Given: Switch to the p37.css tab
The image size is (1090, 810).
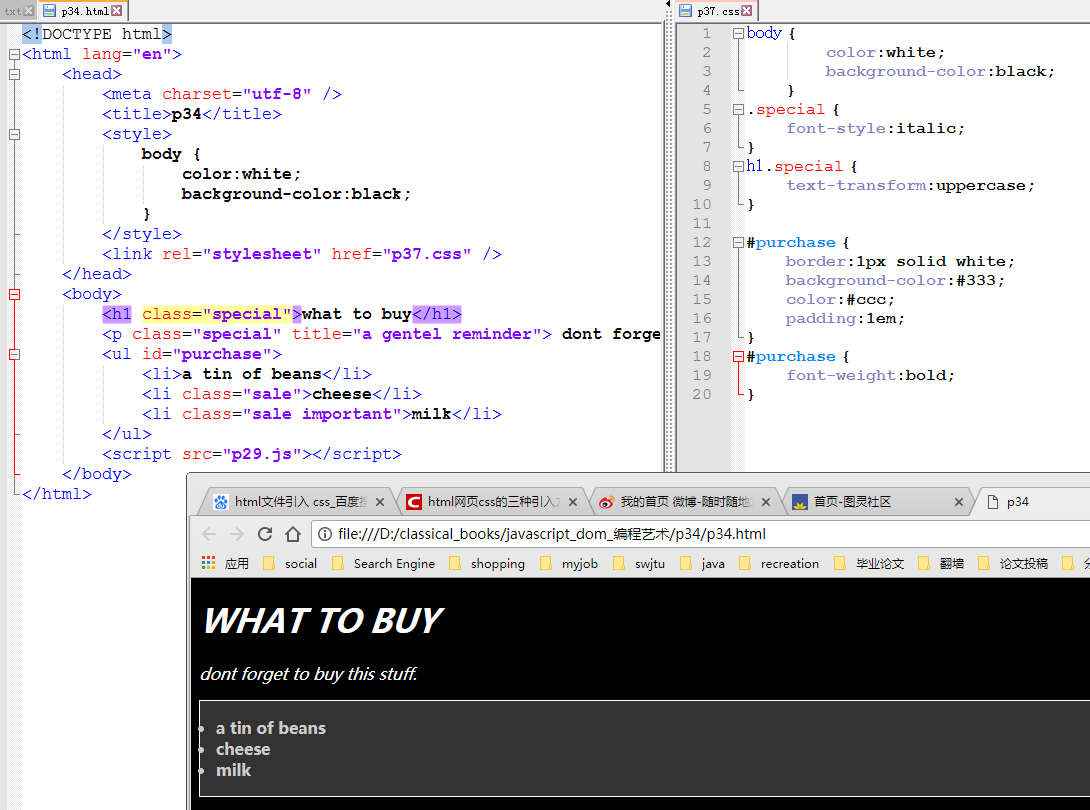Looking at the screenshot, I should 717,11.
